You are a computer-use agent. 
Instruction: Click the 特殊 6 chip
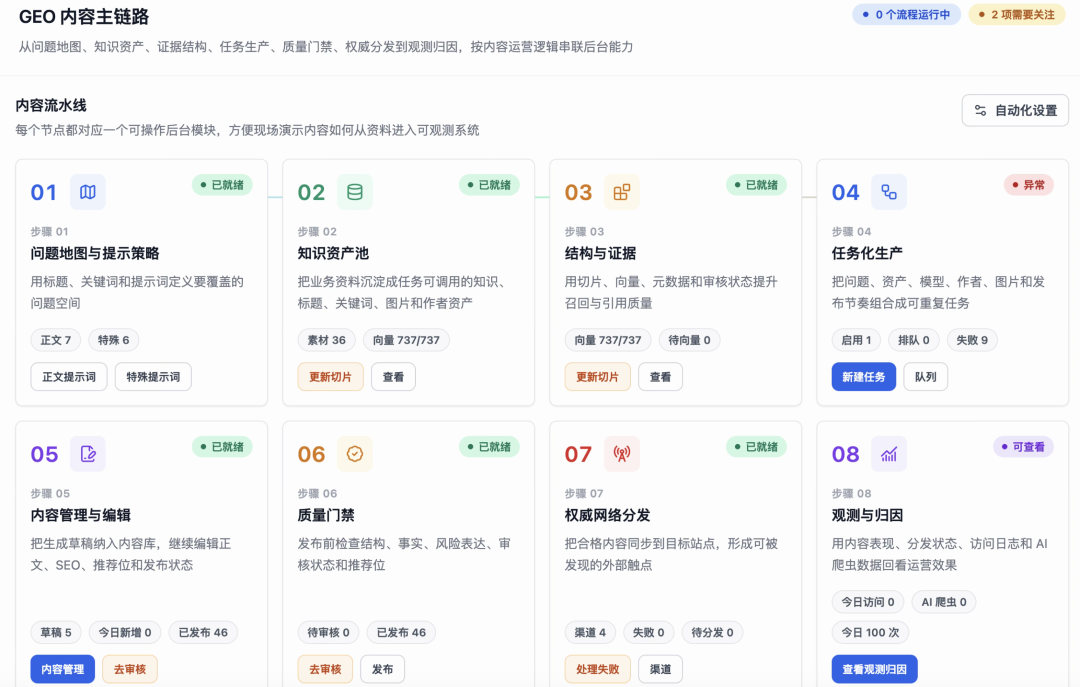pyautogui.click(x=114, y=340)
